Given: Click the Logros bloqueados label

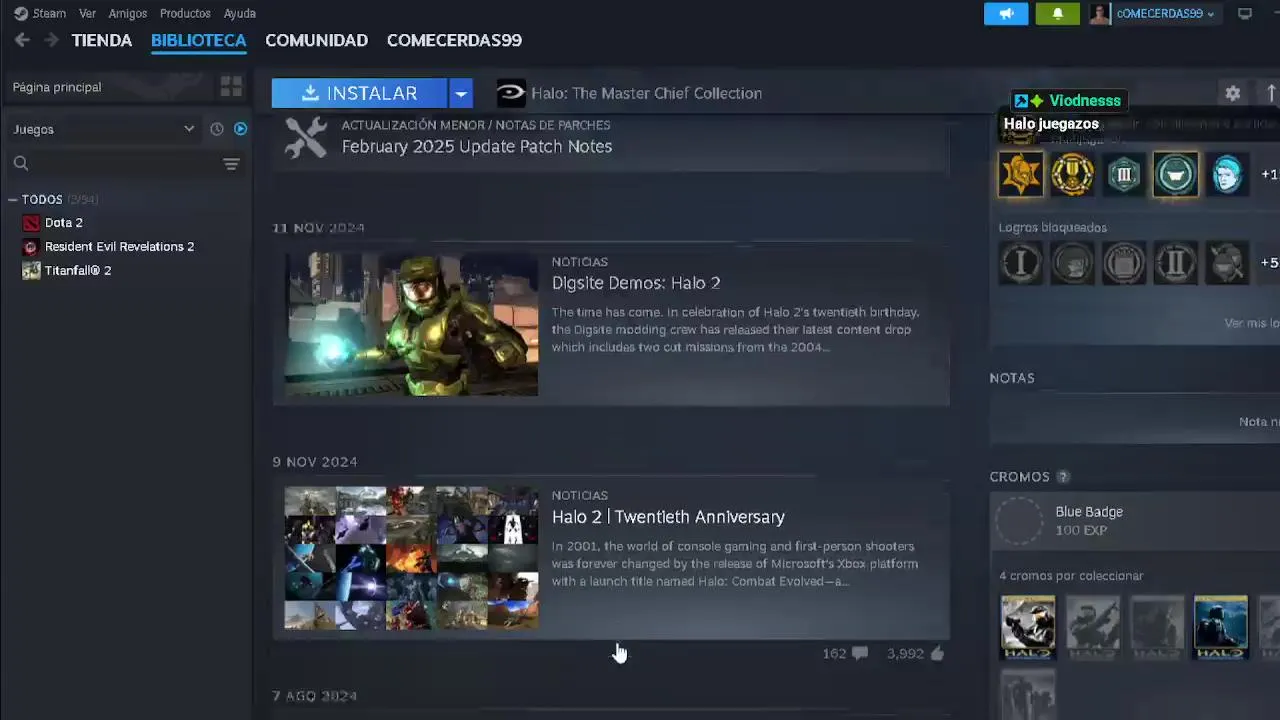Looking at the screenshot, I should coord(1052,228).
